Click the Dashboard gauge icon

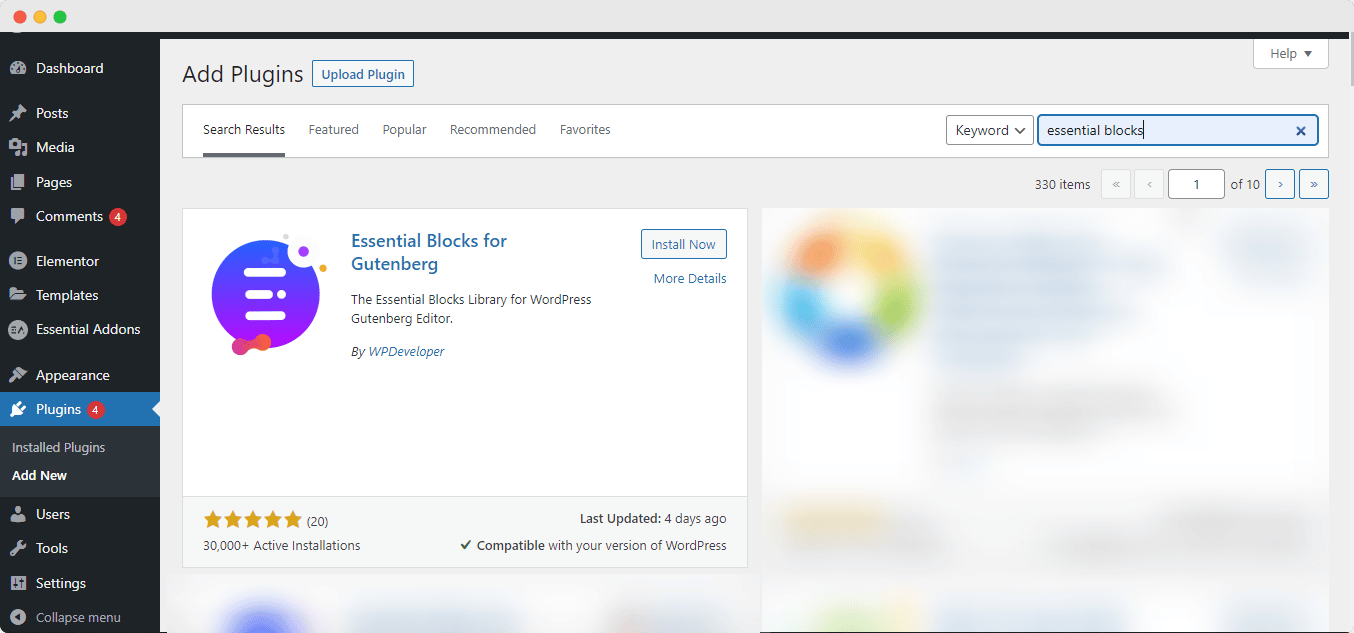pyautogui.click(x=18, y=69)
